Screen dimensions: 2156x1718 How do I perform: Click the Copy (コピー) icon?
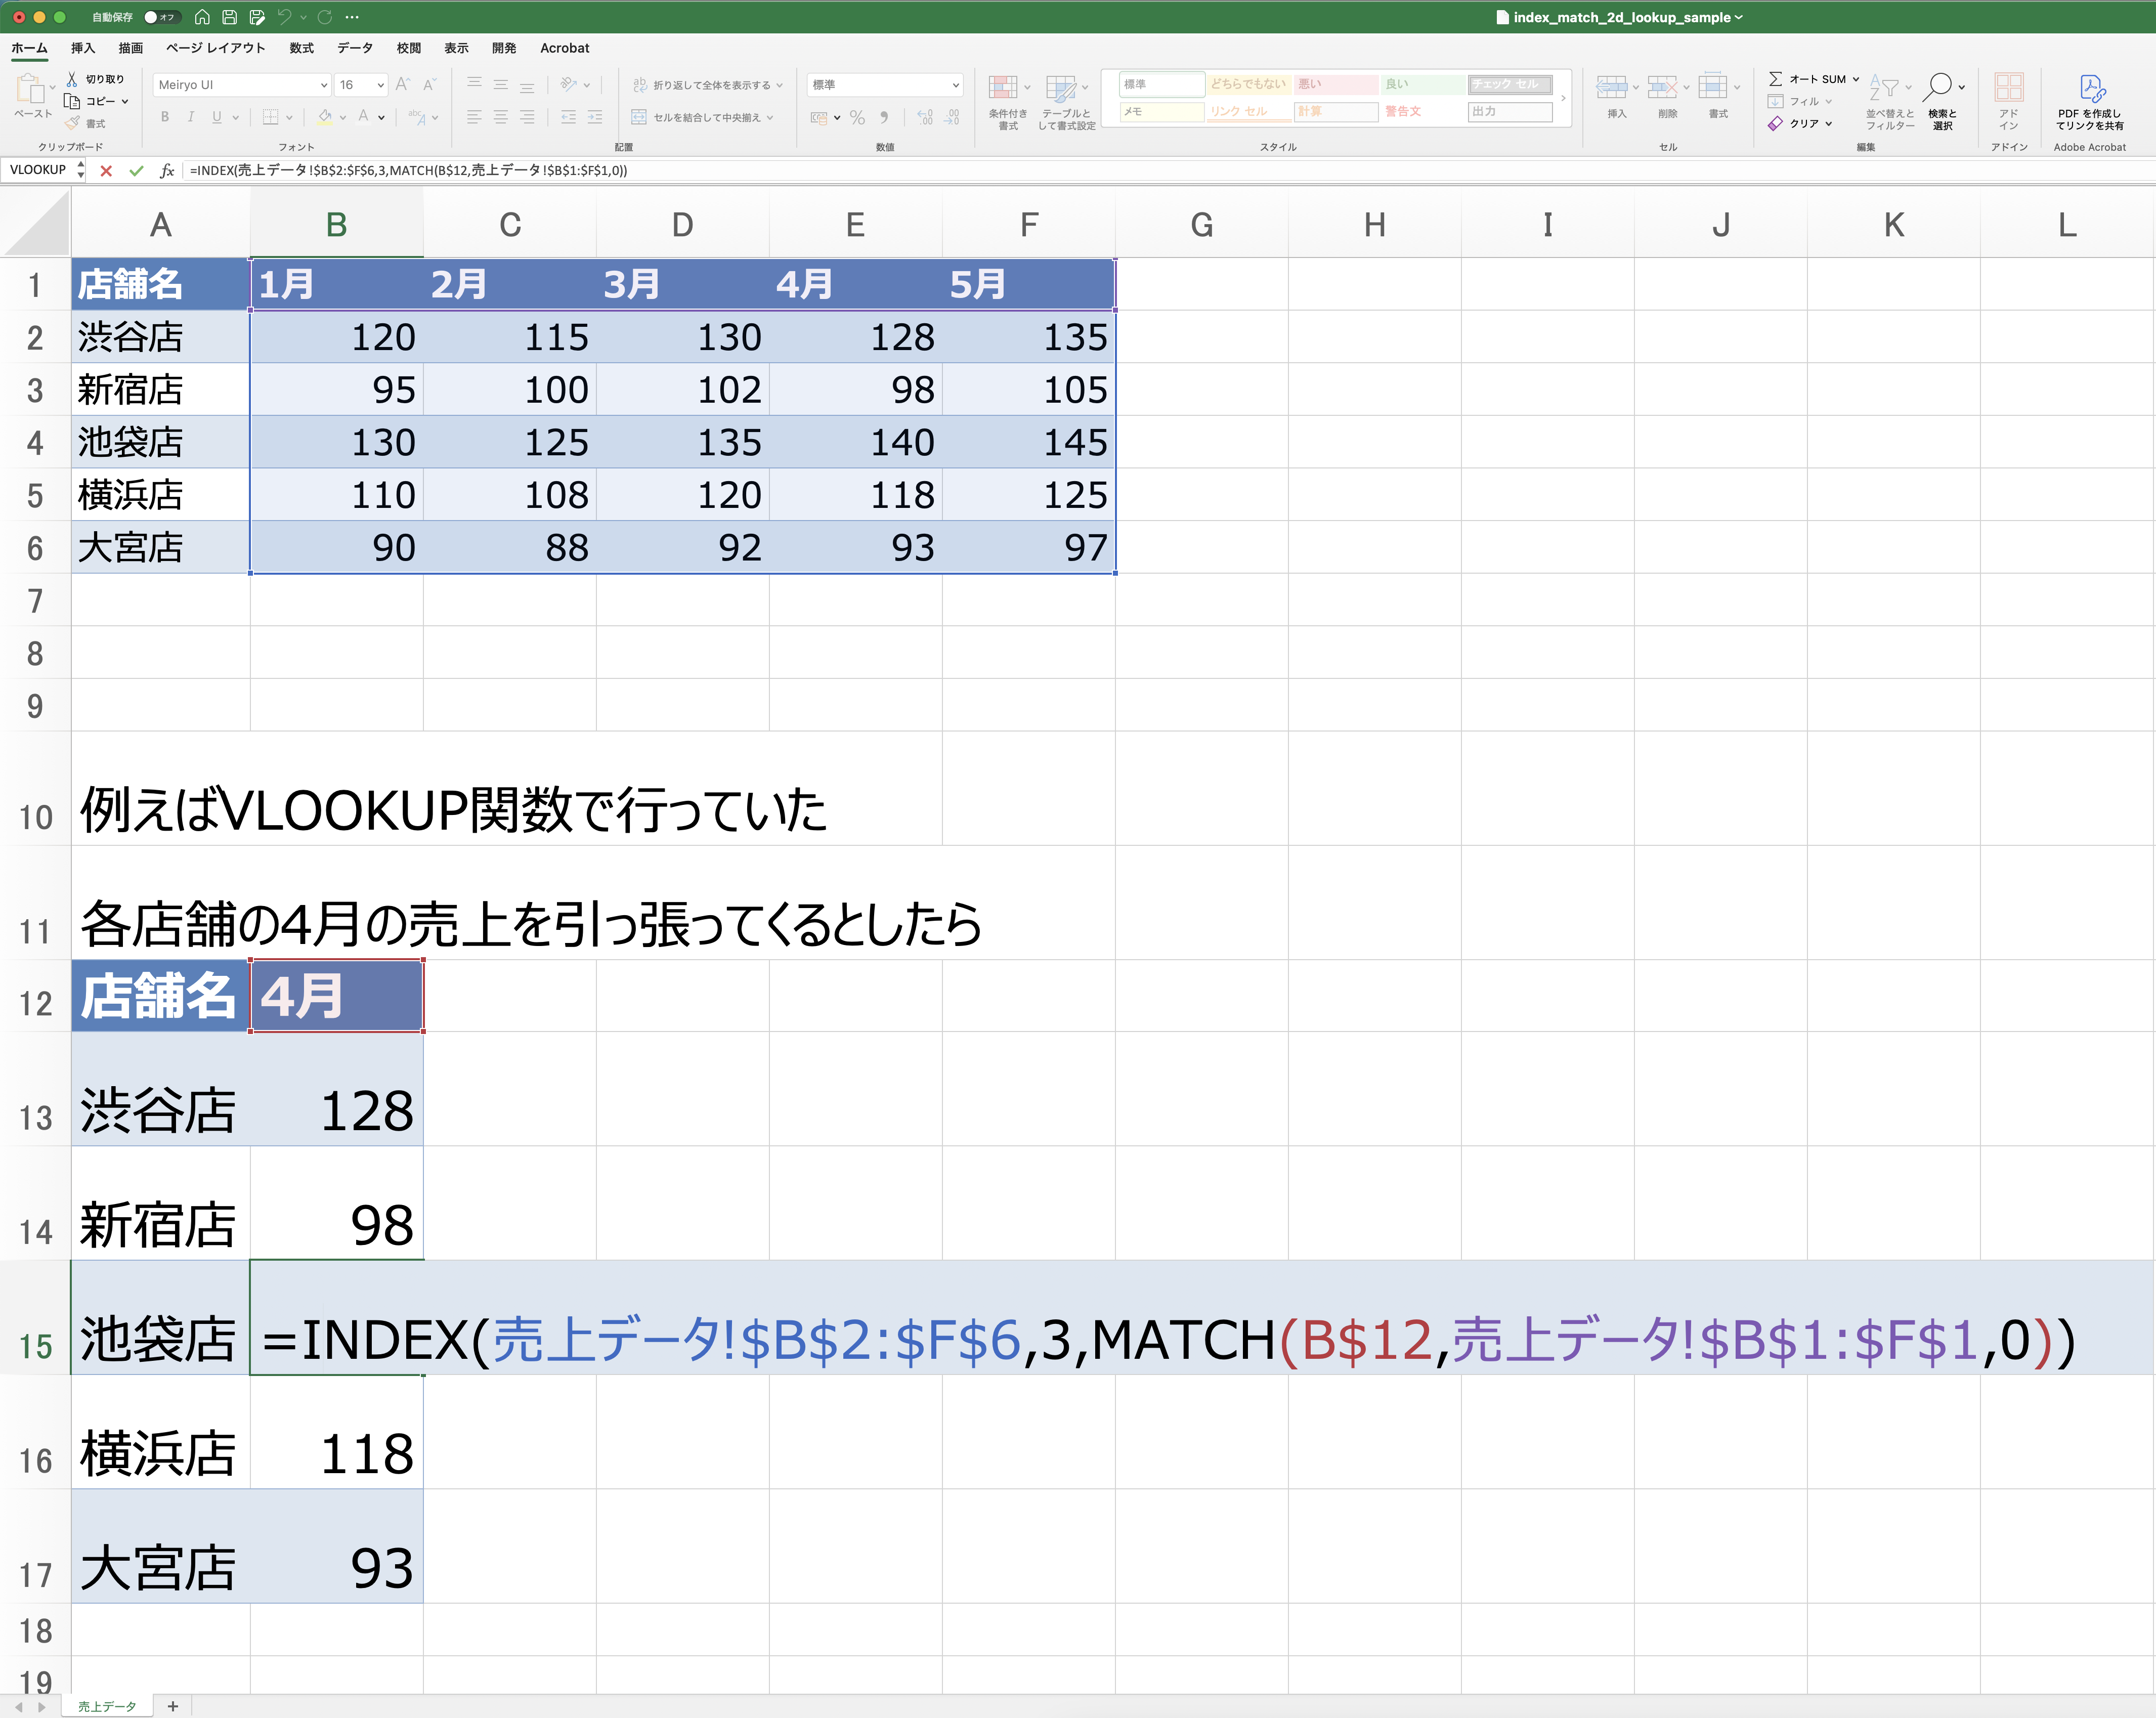click(x=72, y=101)
